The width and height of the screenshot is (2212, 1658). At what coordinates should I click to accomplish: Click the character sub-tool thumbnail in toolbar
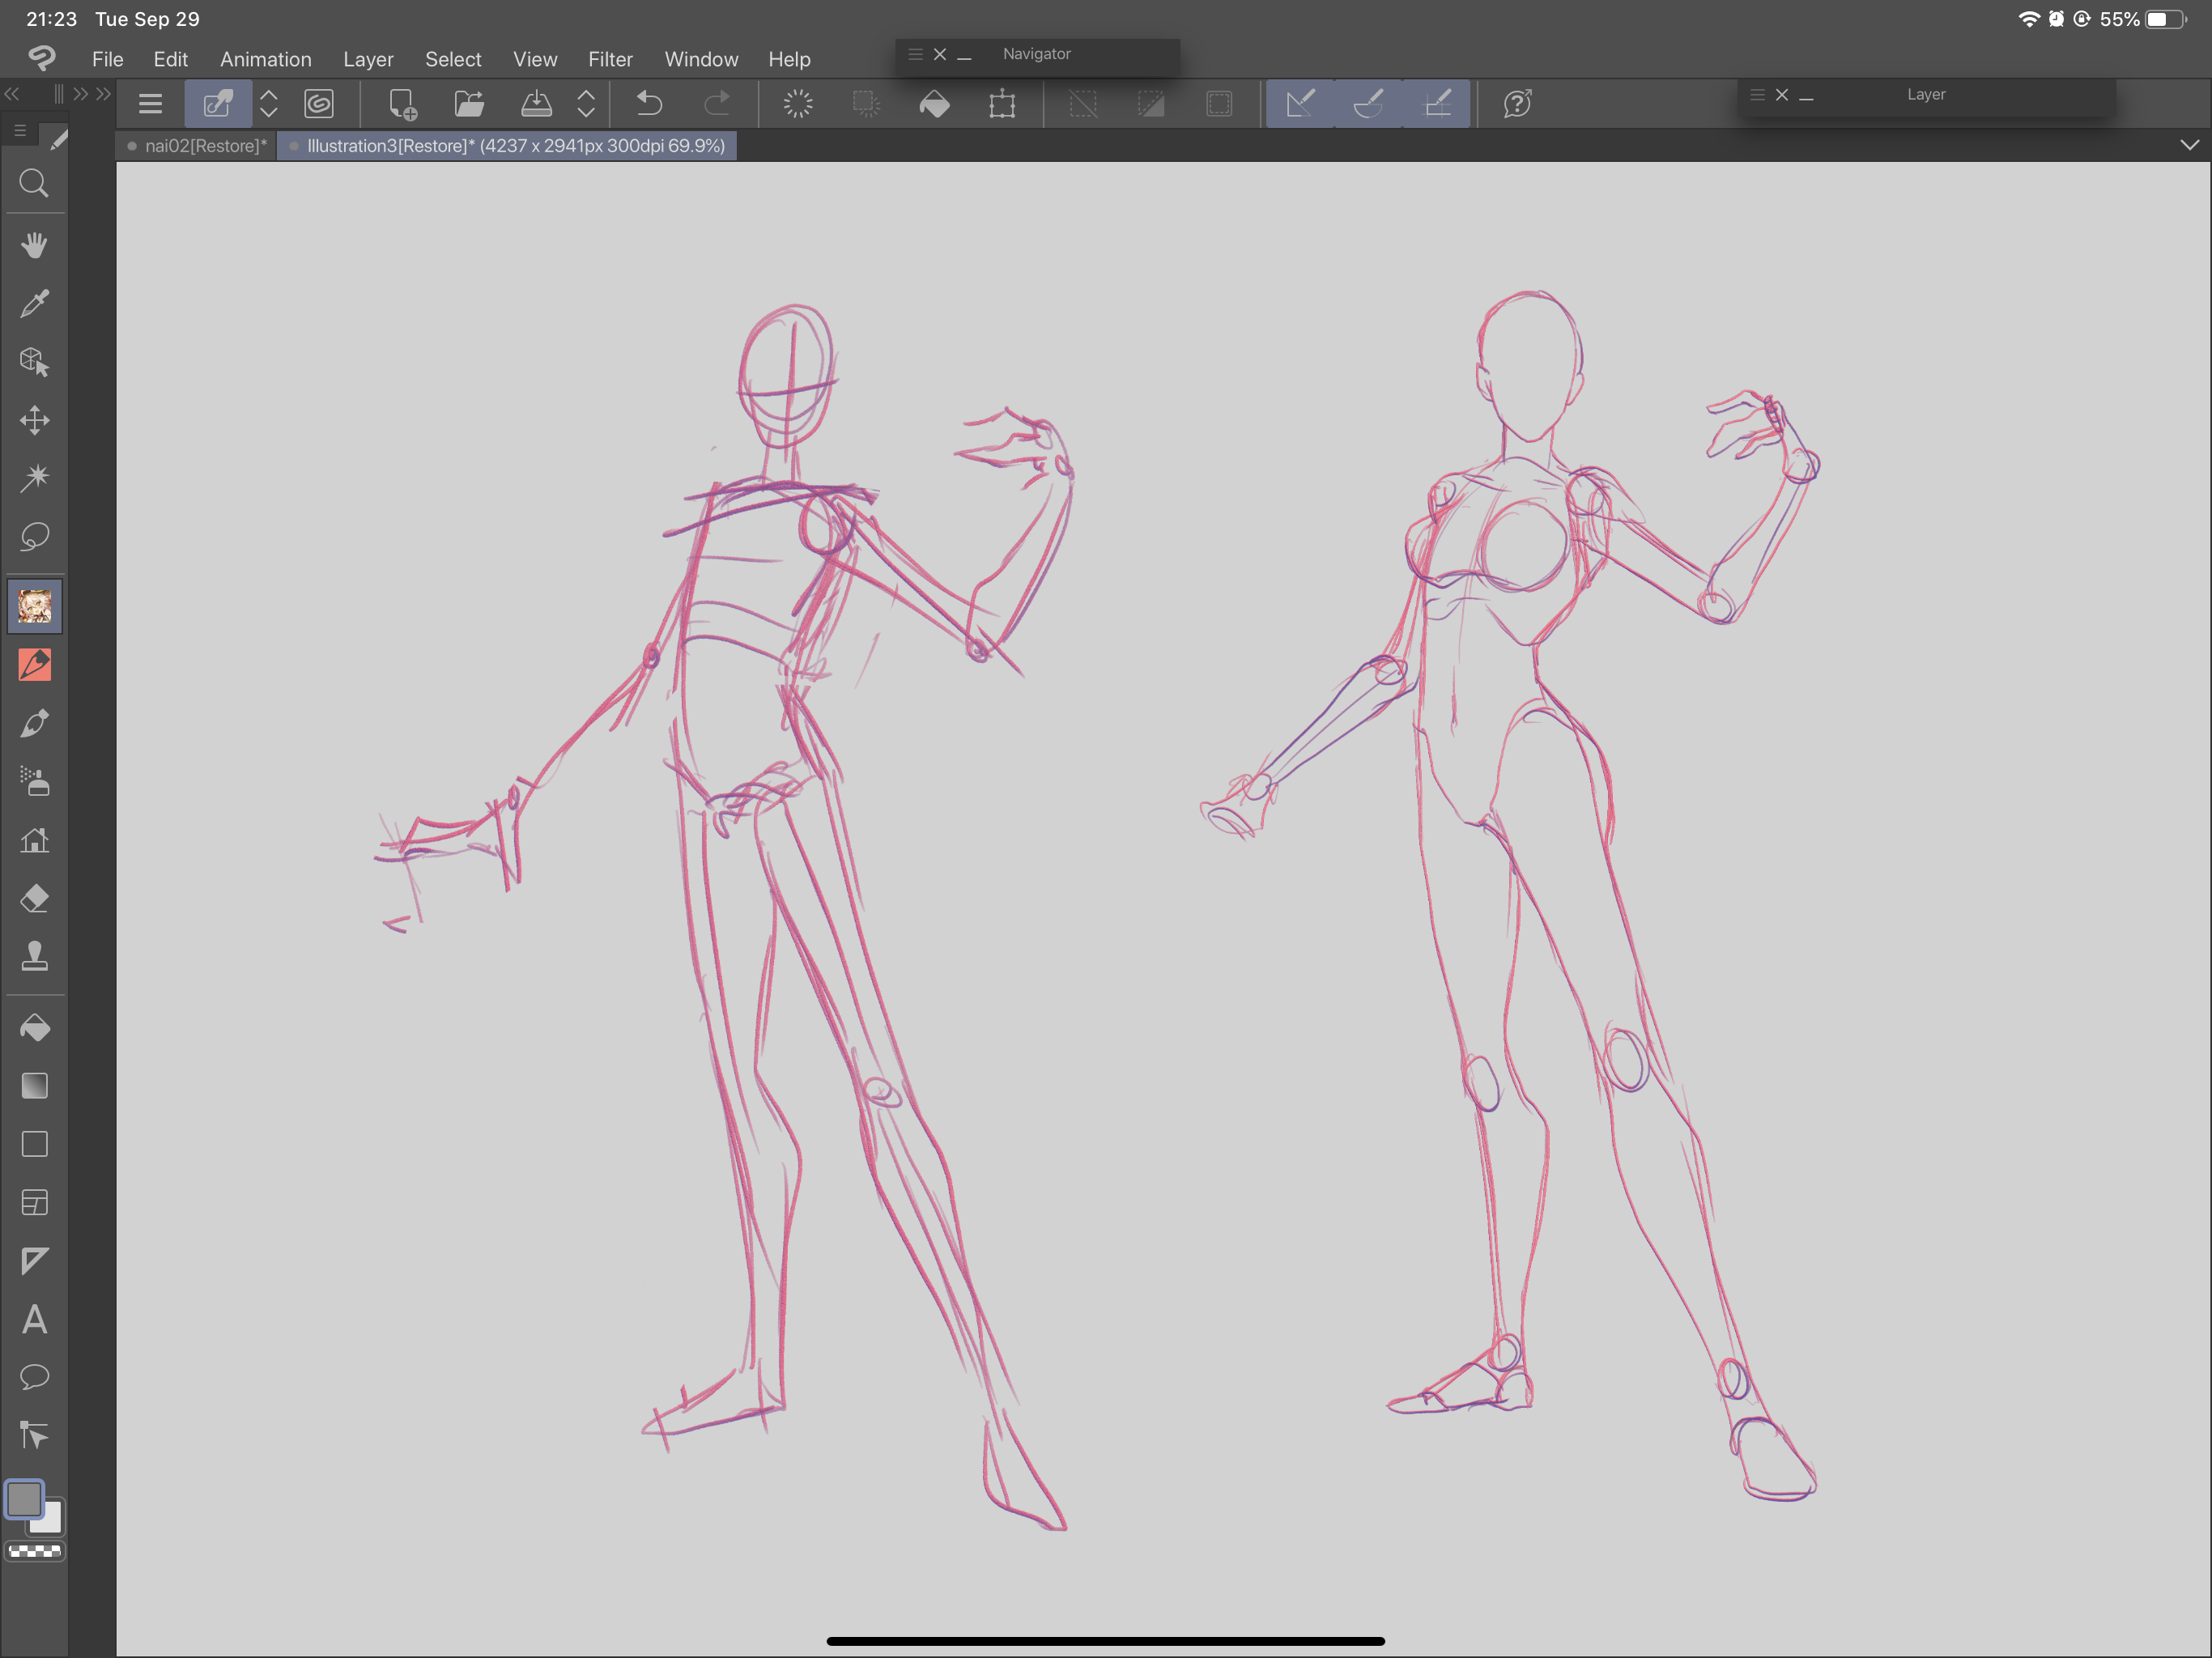34,605
